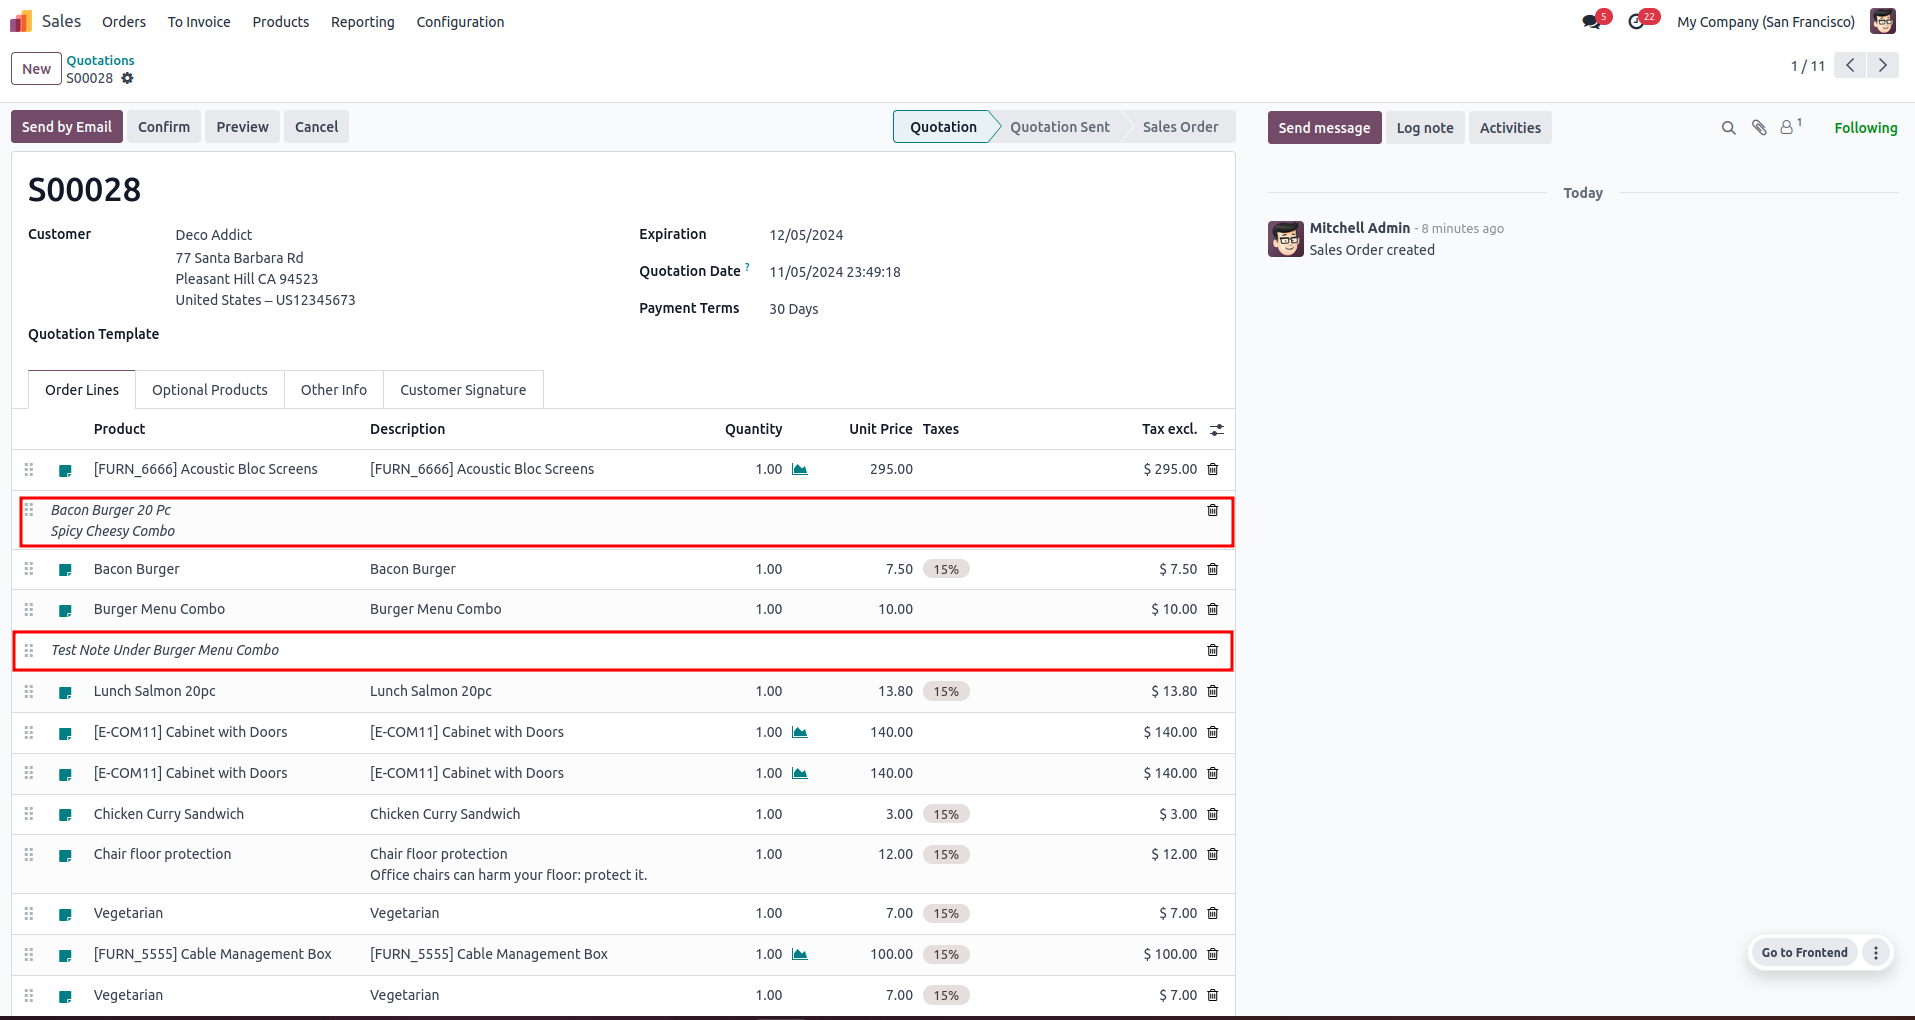Expand the Go to Frontend options menu
The height and width of the screenshot is (1020, 1915).
click(1876, 953)
